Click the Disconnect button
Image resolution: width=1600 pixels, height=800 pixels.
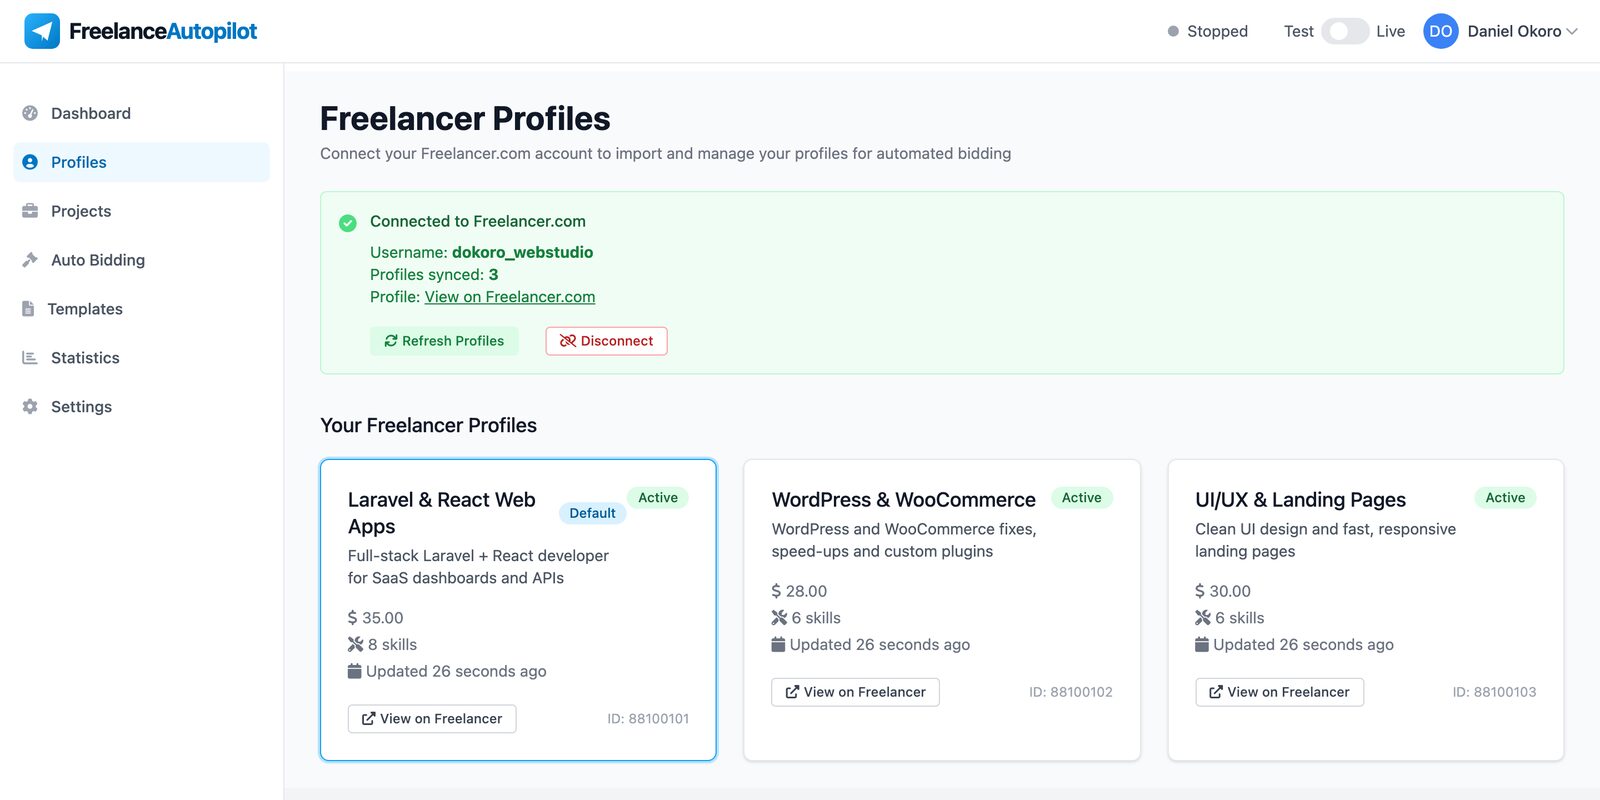pyautogui.click(x=606, y=341)
